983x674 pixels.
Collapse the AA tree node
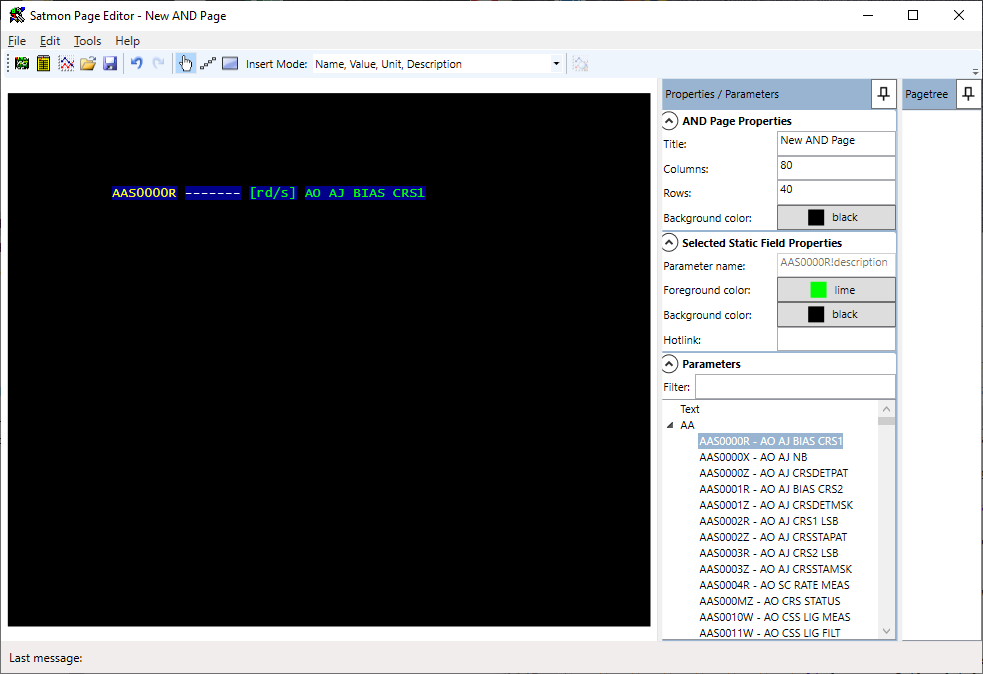(670, 426)
